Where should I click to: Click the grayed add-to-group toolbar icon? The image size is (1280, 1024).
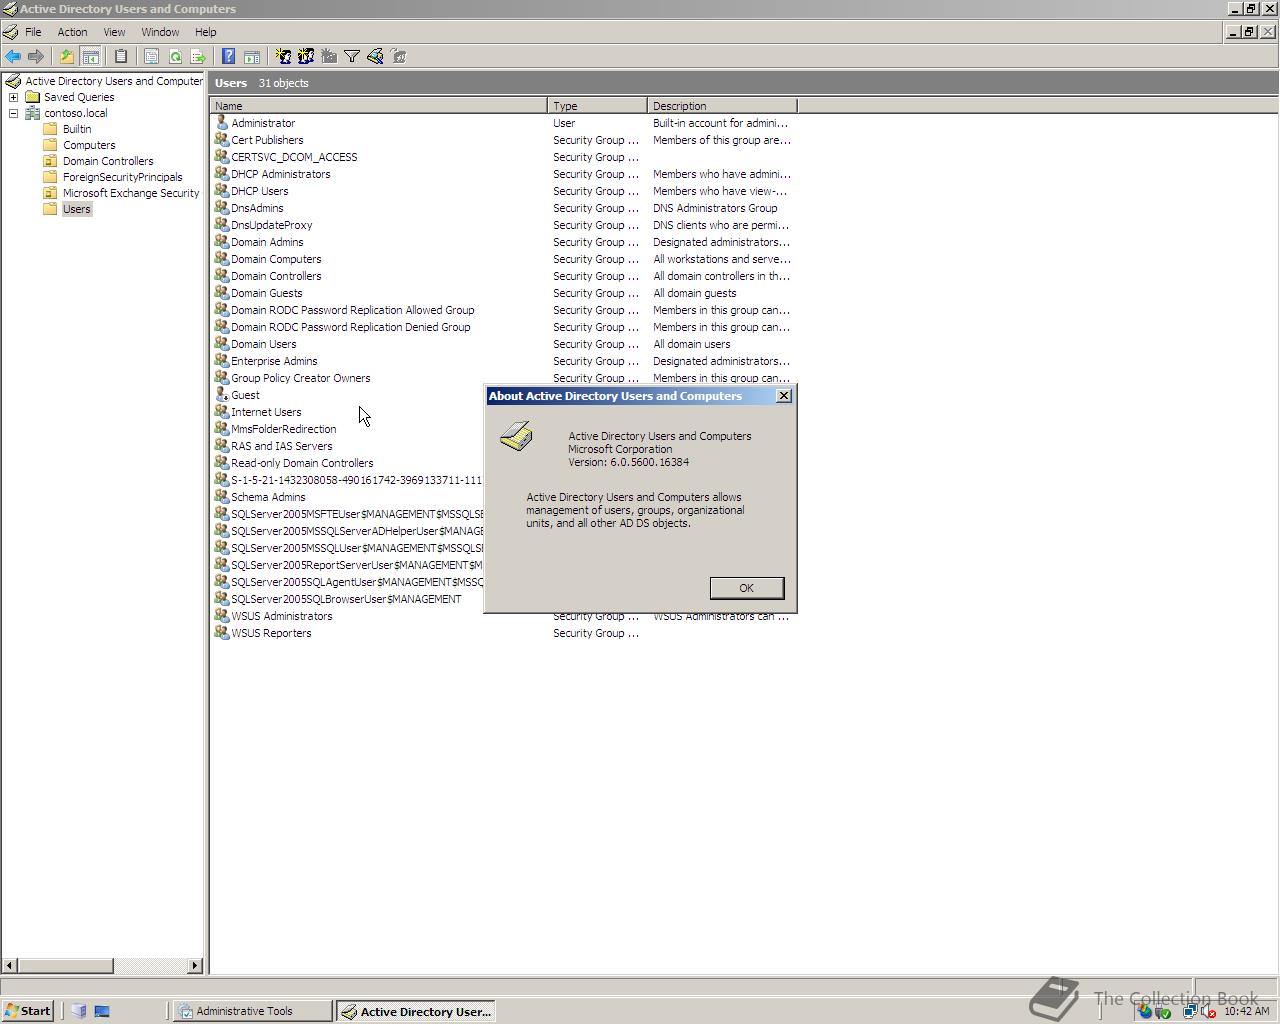tap(398, 57)
